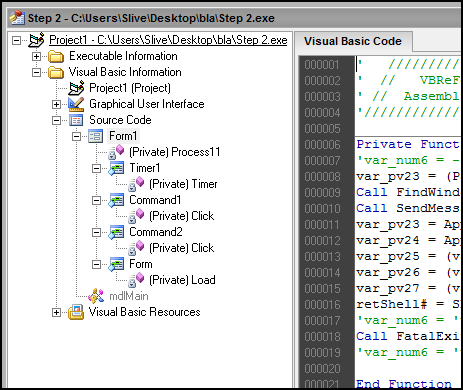Click the Command1 control icon
Viewport: 463px width, 390px height.
coord(116,200)
